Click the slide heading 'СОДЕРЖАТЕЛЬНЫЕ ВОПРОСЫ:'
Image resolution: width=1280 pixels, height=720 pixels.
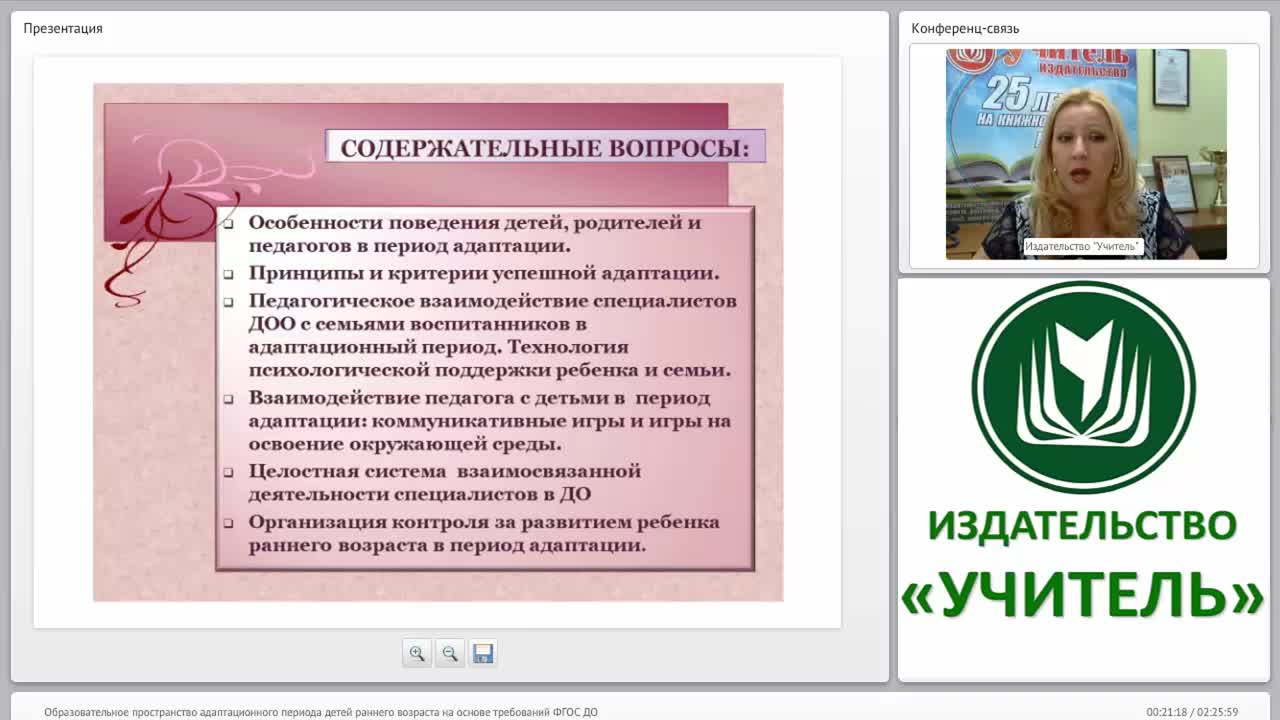tap(545, 148)
